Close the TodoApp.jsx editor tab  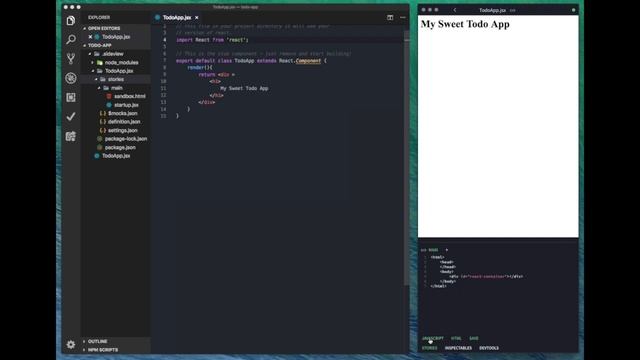coord(197,18)
